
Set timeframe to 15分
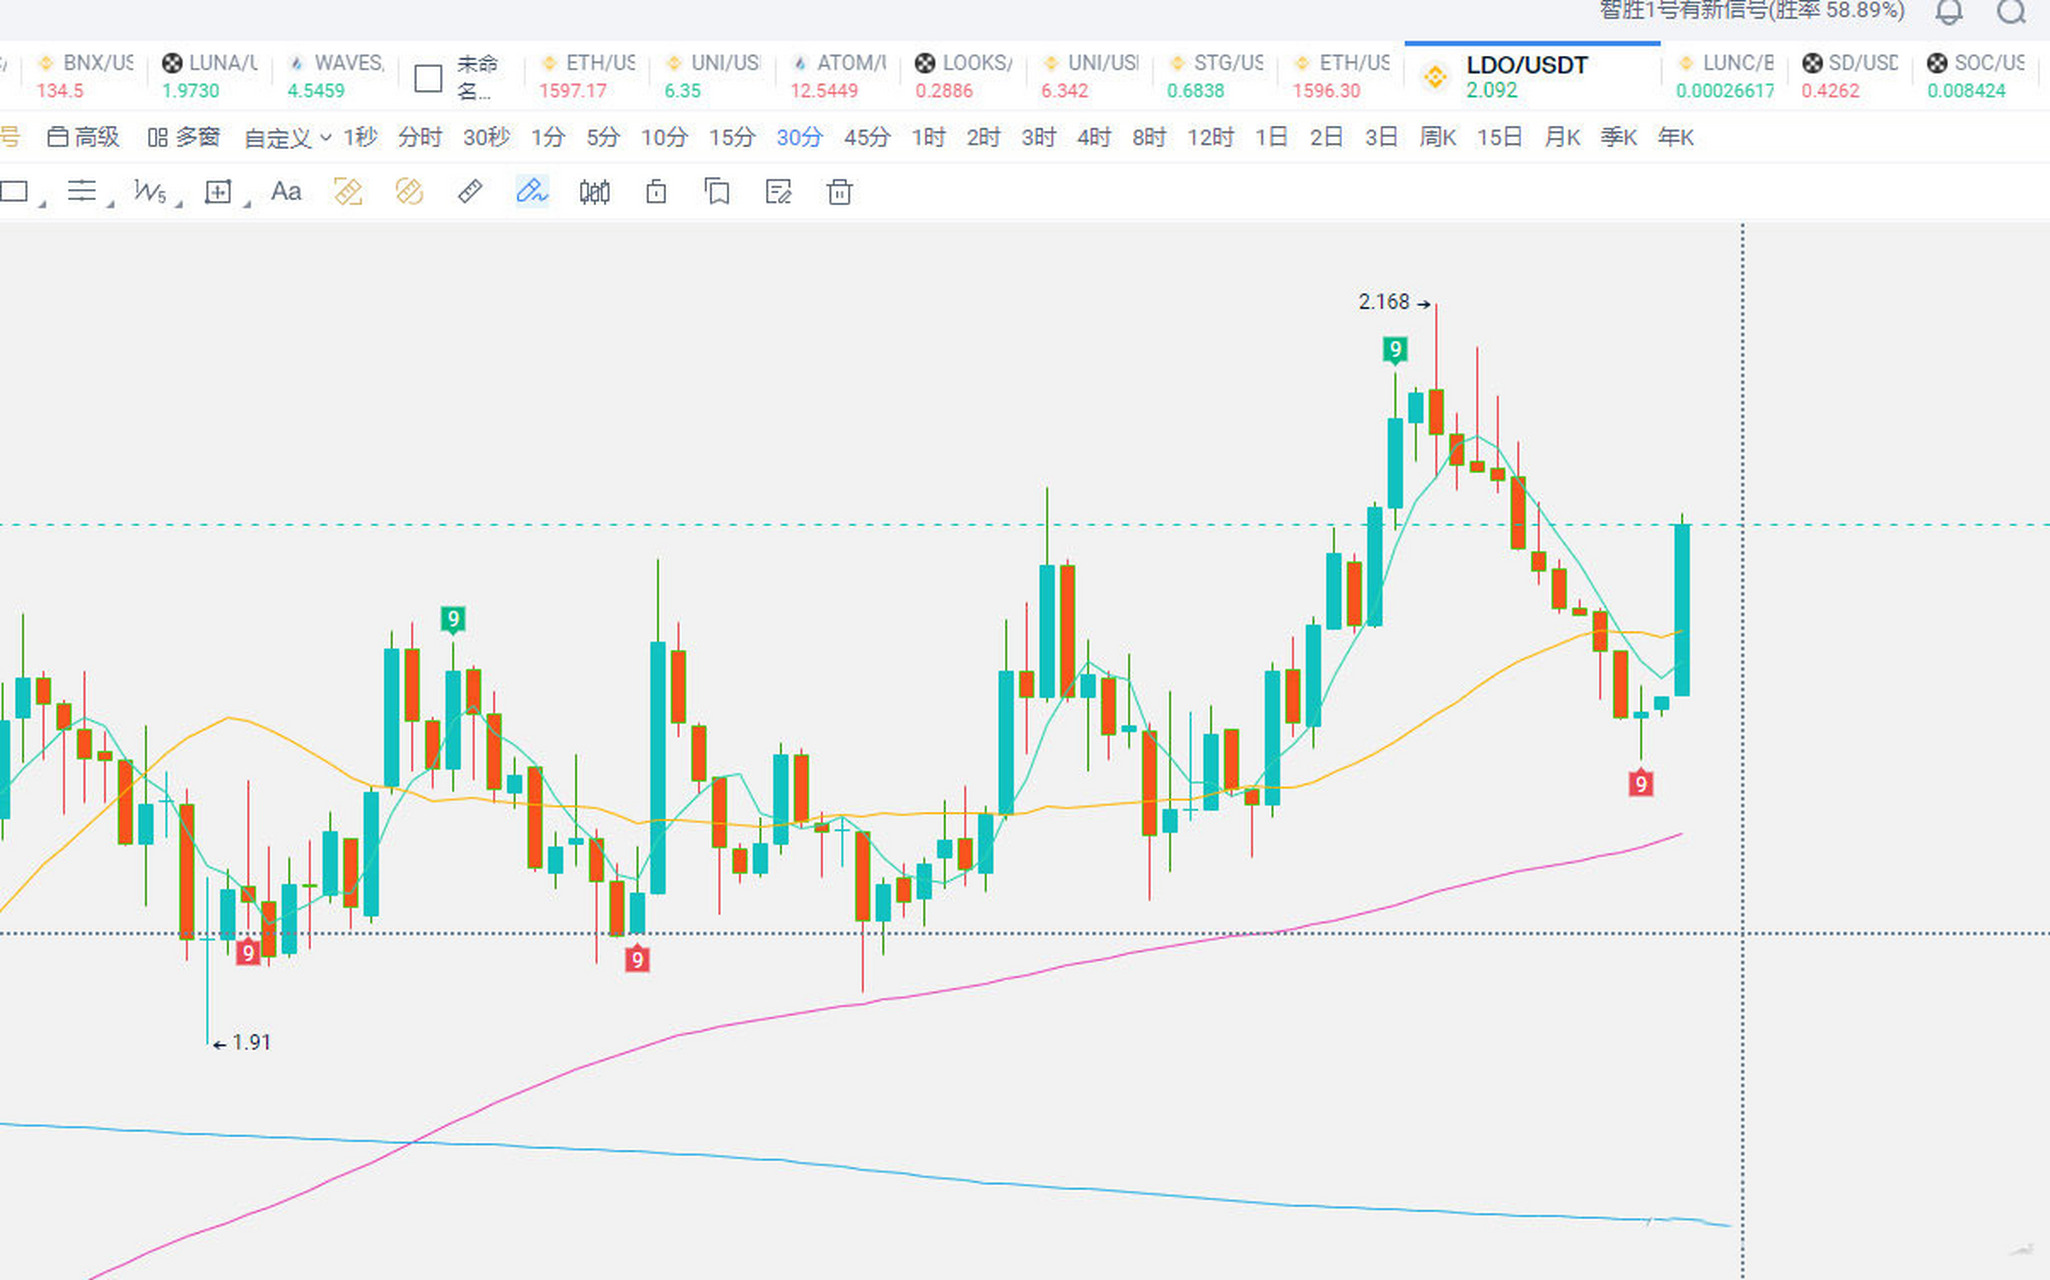click(x=732, y=137)
